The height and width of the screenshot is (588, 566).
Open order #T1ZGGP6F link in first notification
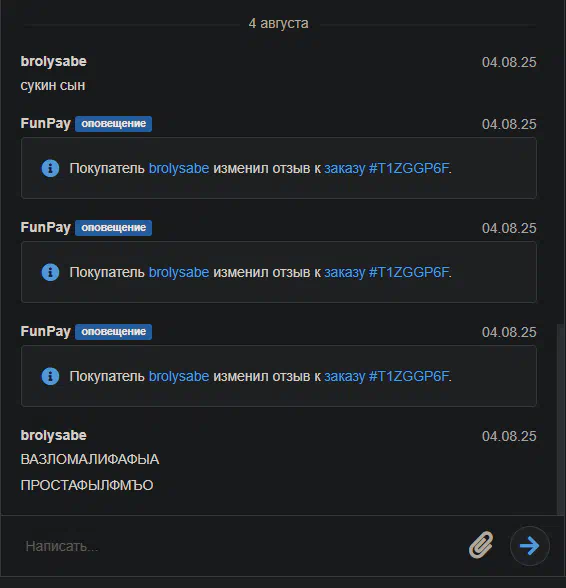386,168
